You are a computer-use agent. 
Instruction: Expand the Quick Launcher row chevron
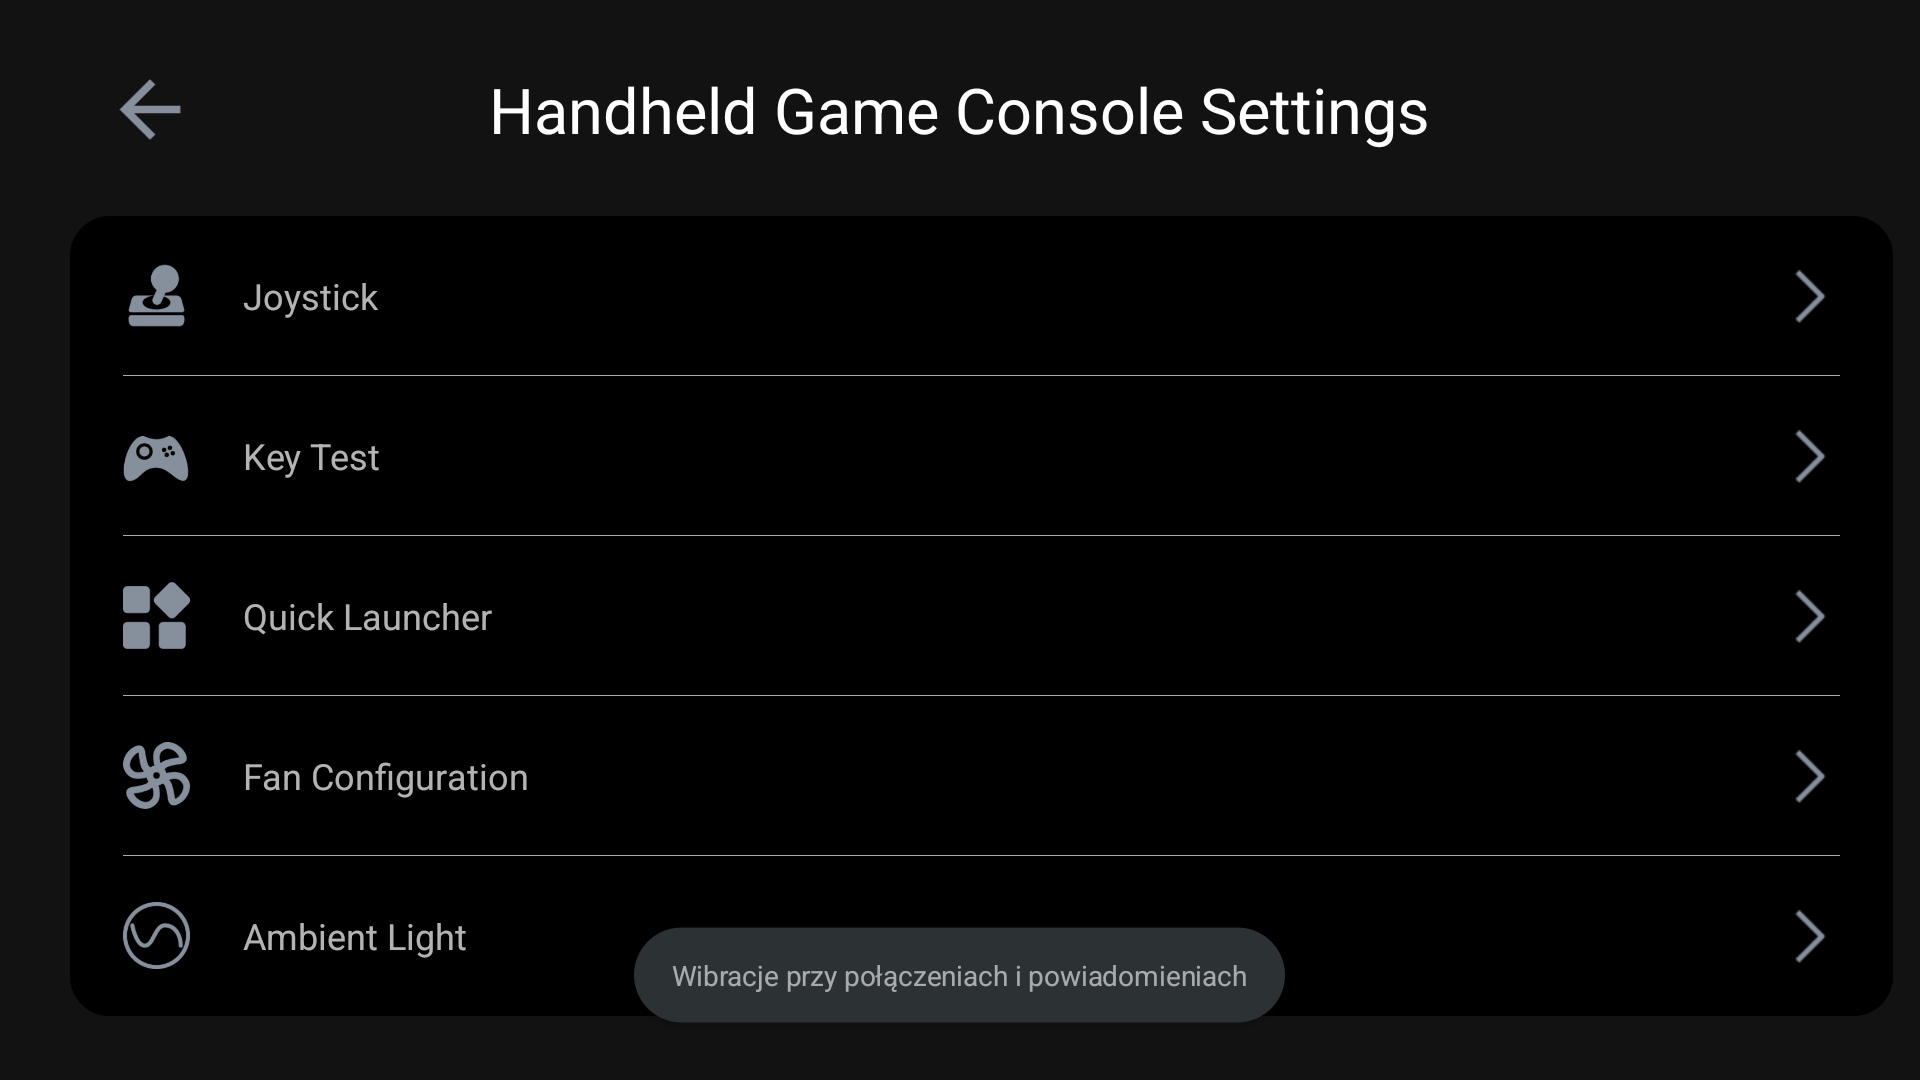[x=1809, y=617]
